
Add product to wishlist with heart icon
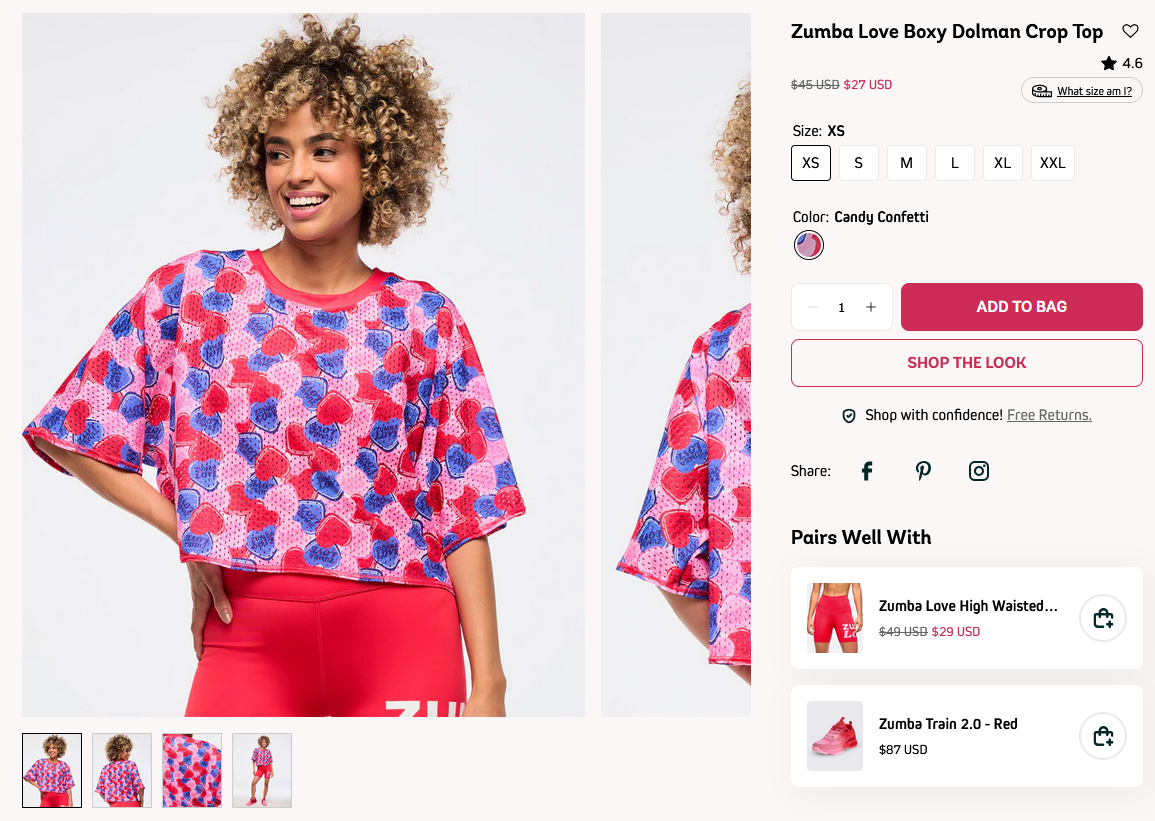1130,31
